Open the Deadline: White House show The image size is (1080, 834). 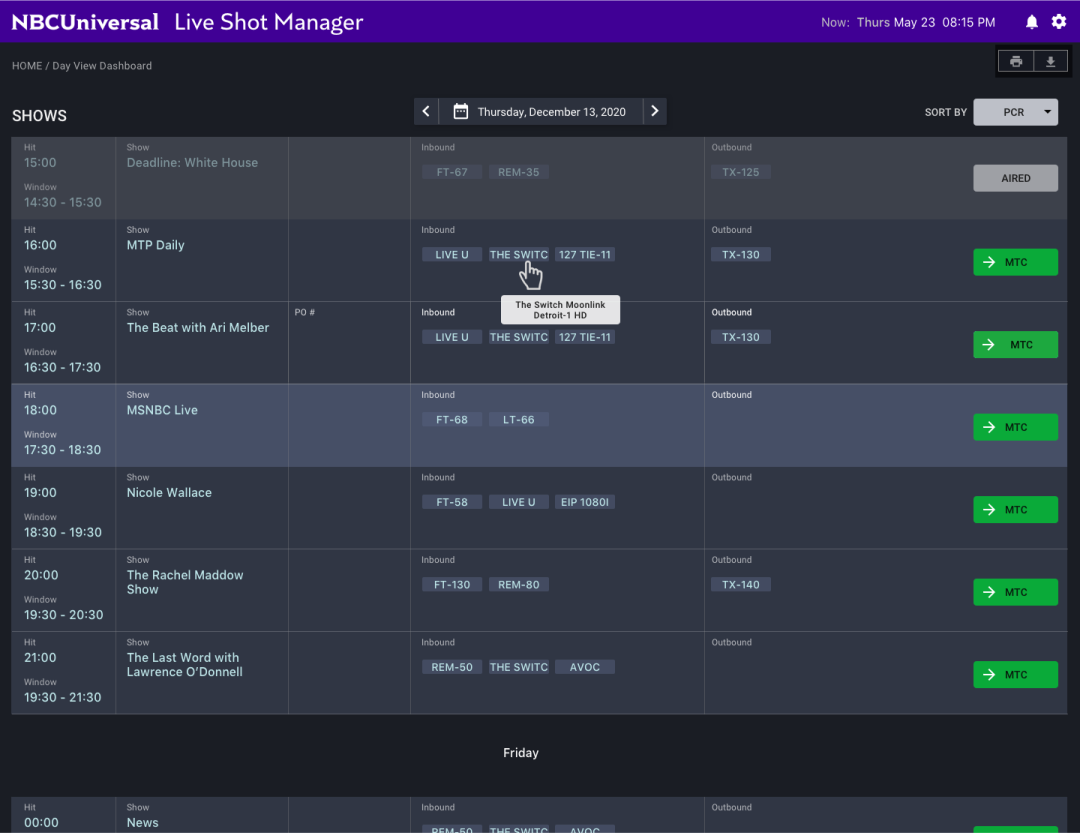click(192, 163)
